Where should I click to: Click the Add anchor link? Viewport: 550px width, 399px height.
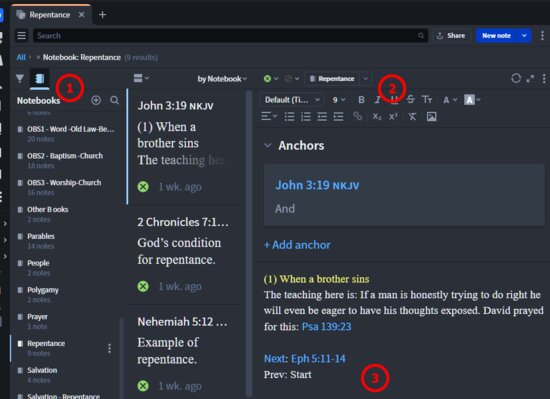[x=297, y=245]
